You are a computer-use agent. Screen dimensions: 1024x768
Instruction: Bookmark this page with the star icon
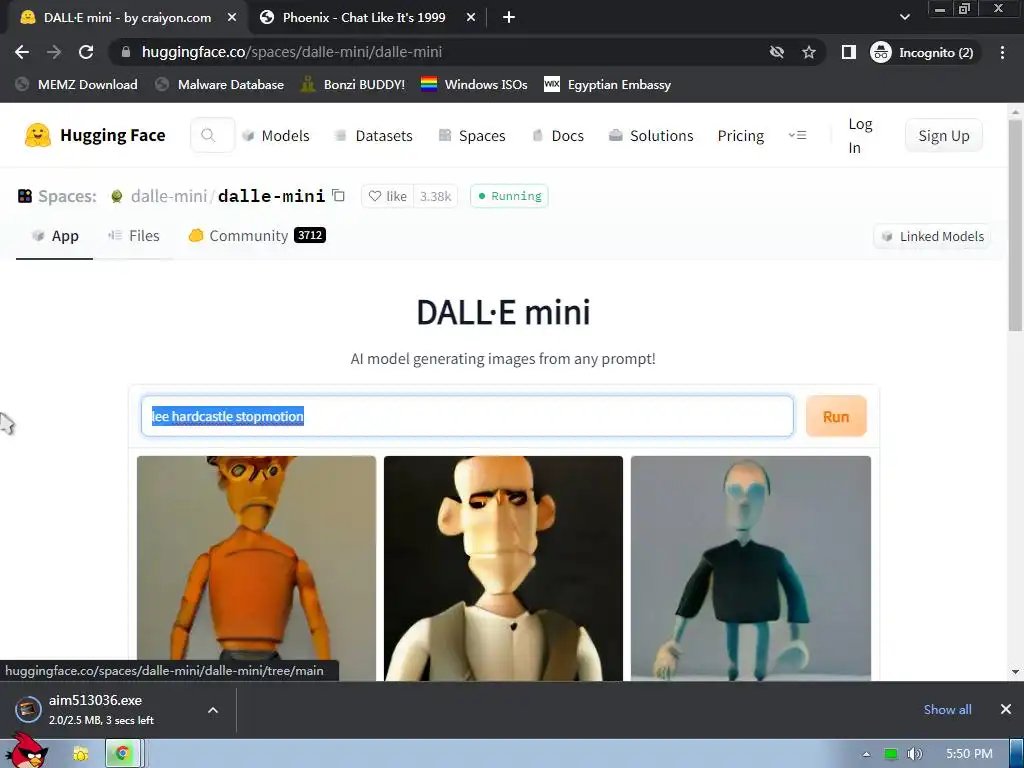click(809, 52)
